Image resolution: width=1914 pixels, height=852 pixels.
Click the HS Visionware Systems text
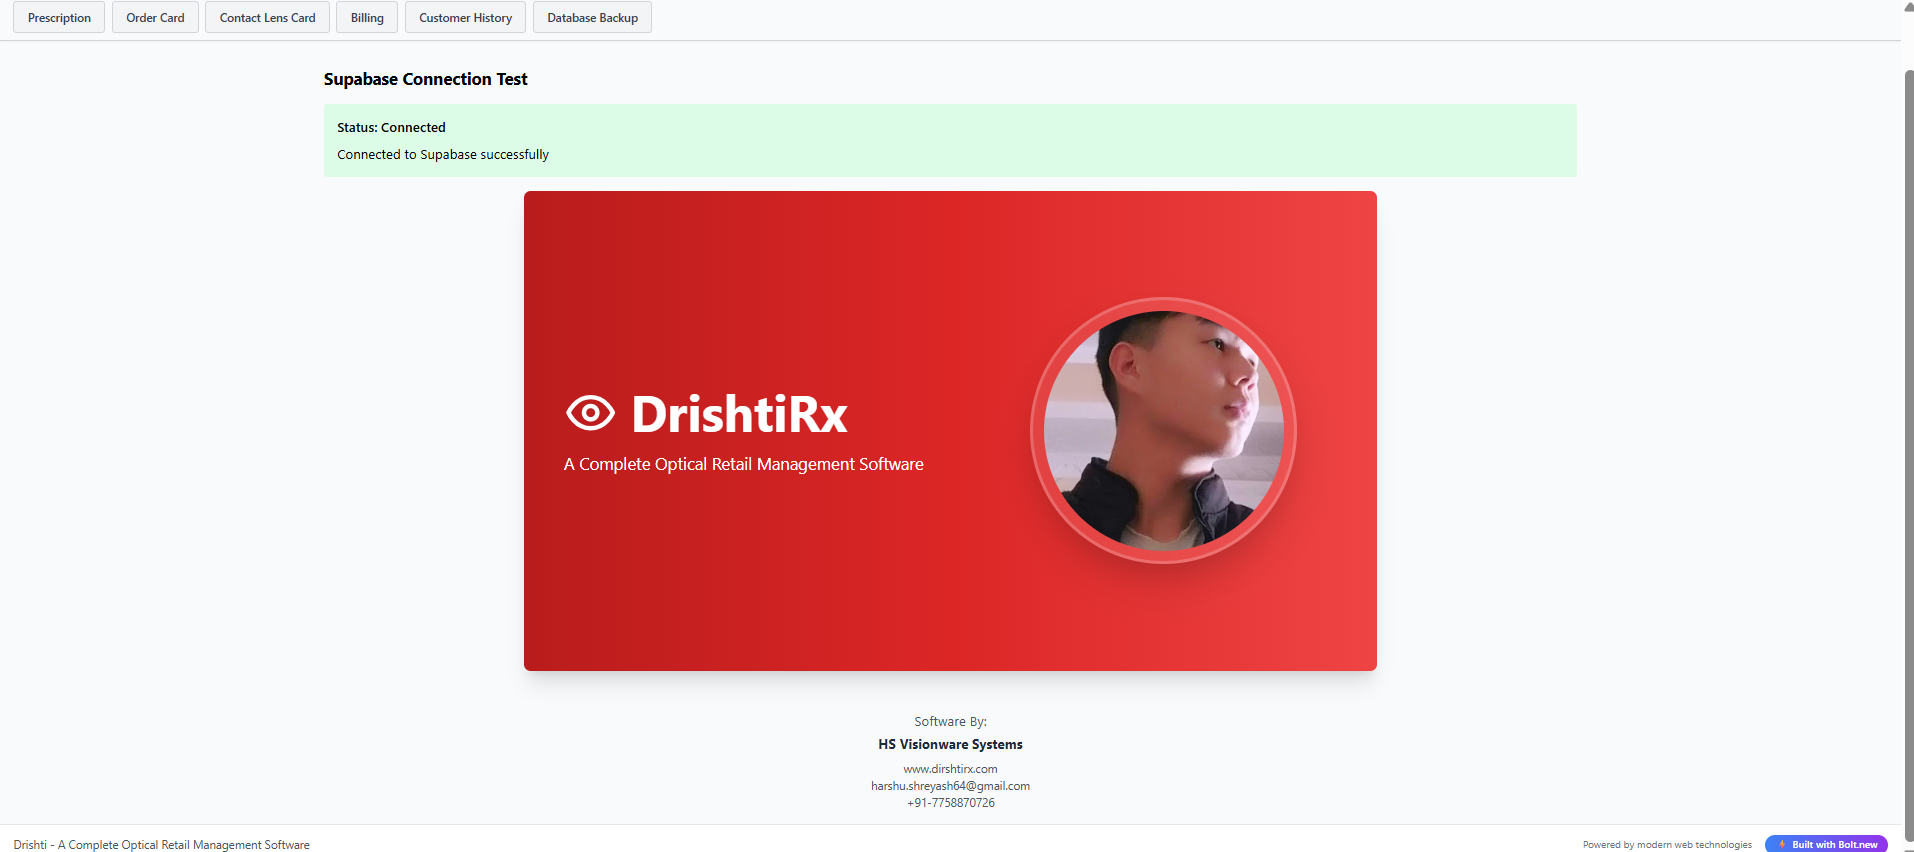tap(950, 744)
